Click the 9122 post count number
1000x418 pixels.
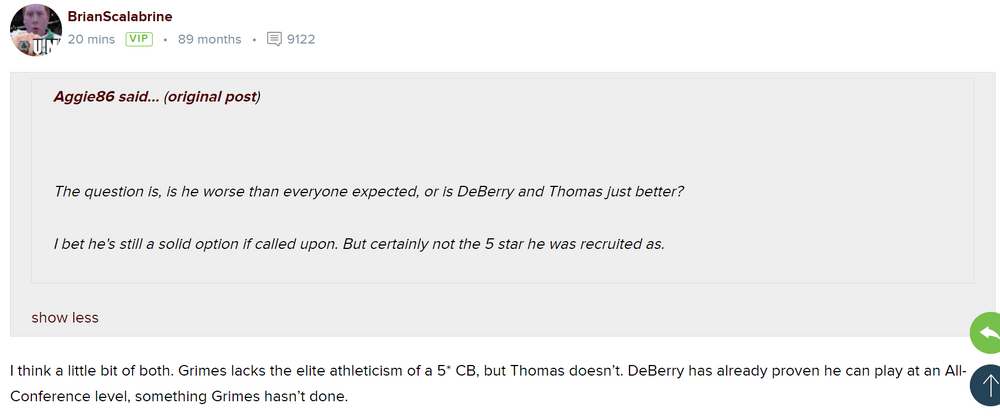point(301,40)
